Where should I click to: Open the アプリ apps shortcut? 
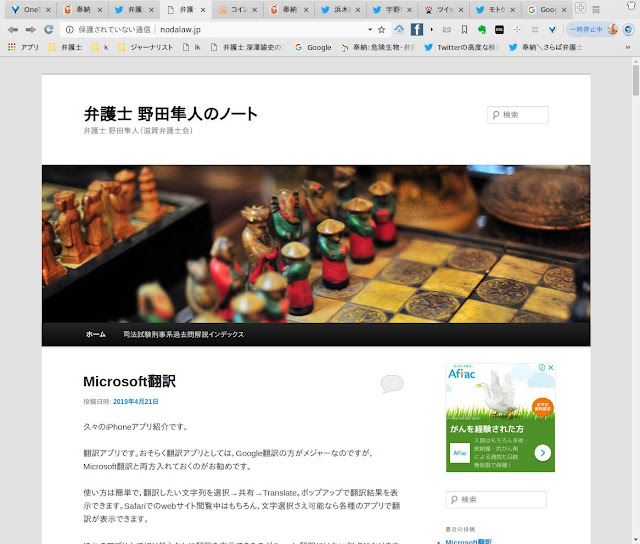tap(24, 47)
